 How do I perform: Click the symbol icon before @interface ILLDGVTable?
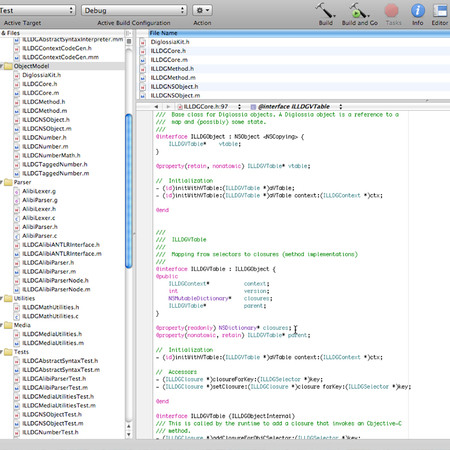pyautogui.click(x=253, y=107)
